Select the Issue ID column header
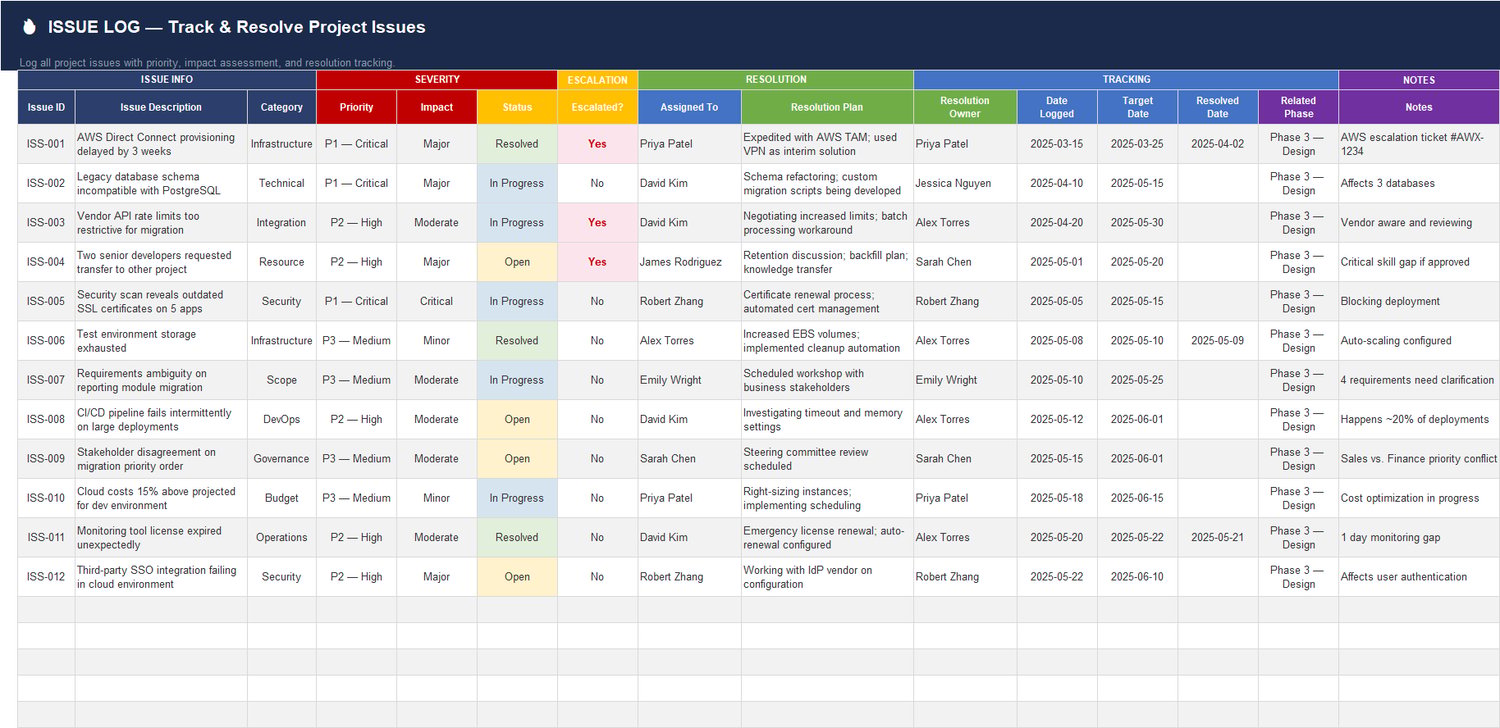The image size is (1500, 728). coord(47,107)
